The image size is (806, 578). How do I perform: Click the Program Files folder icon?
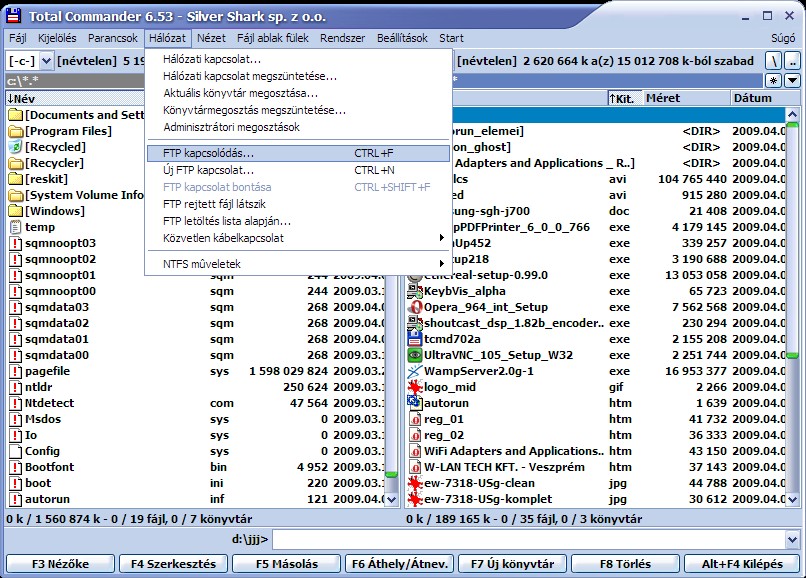click(16, 131)
